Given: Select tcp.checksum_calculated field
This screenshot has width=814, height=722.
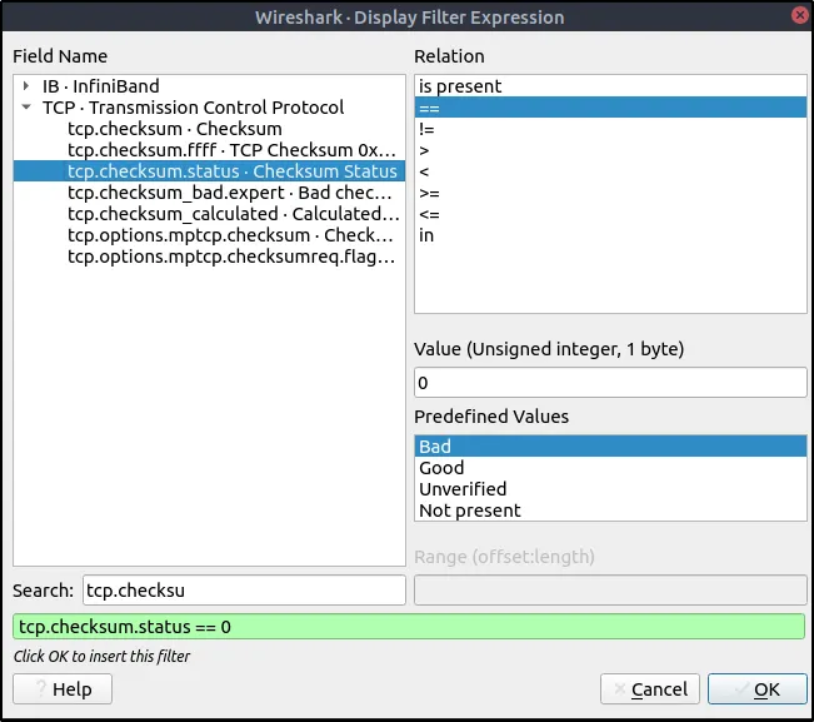Looking at the screenshot, I should (209, 214).
